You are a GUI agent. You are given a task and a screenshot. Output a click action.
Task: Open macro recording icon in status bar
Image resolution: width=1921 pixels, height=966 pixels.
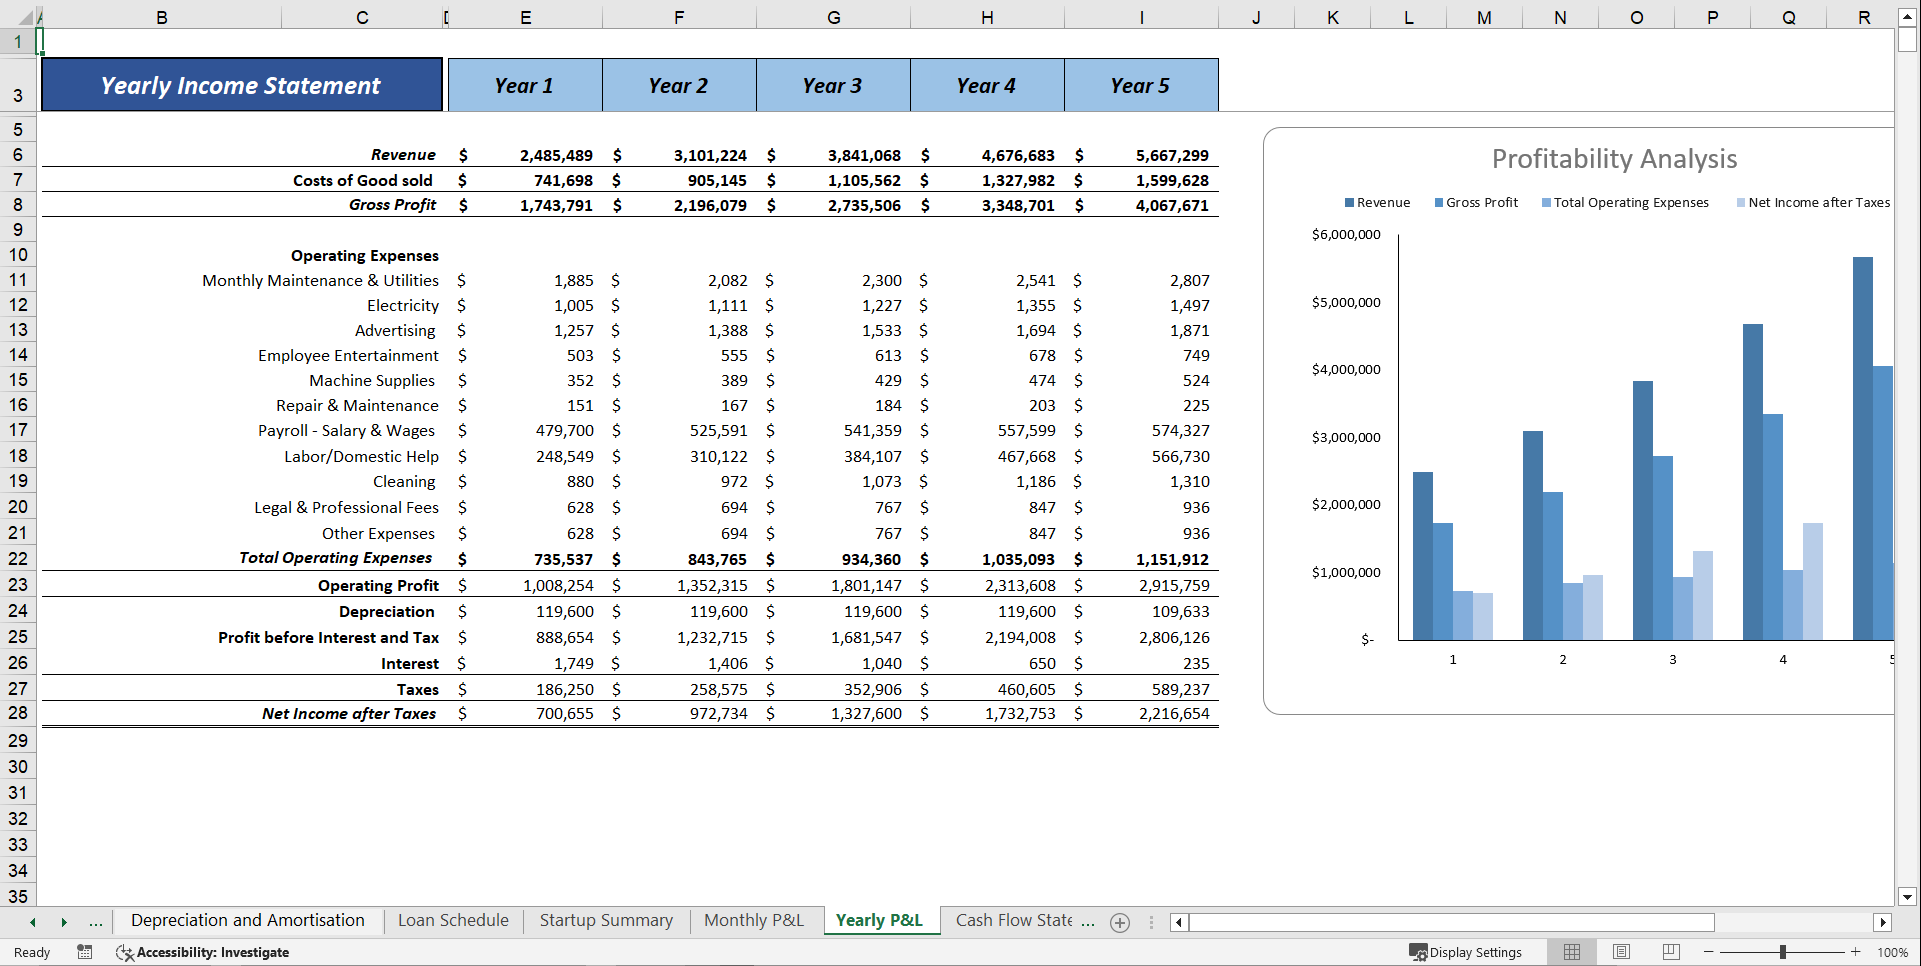tap(85, 952)
